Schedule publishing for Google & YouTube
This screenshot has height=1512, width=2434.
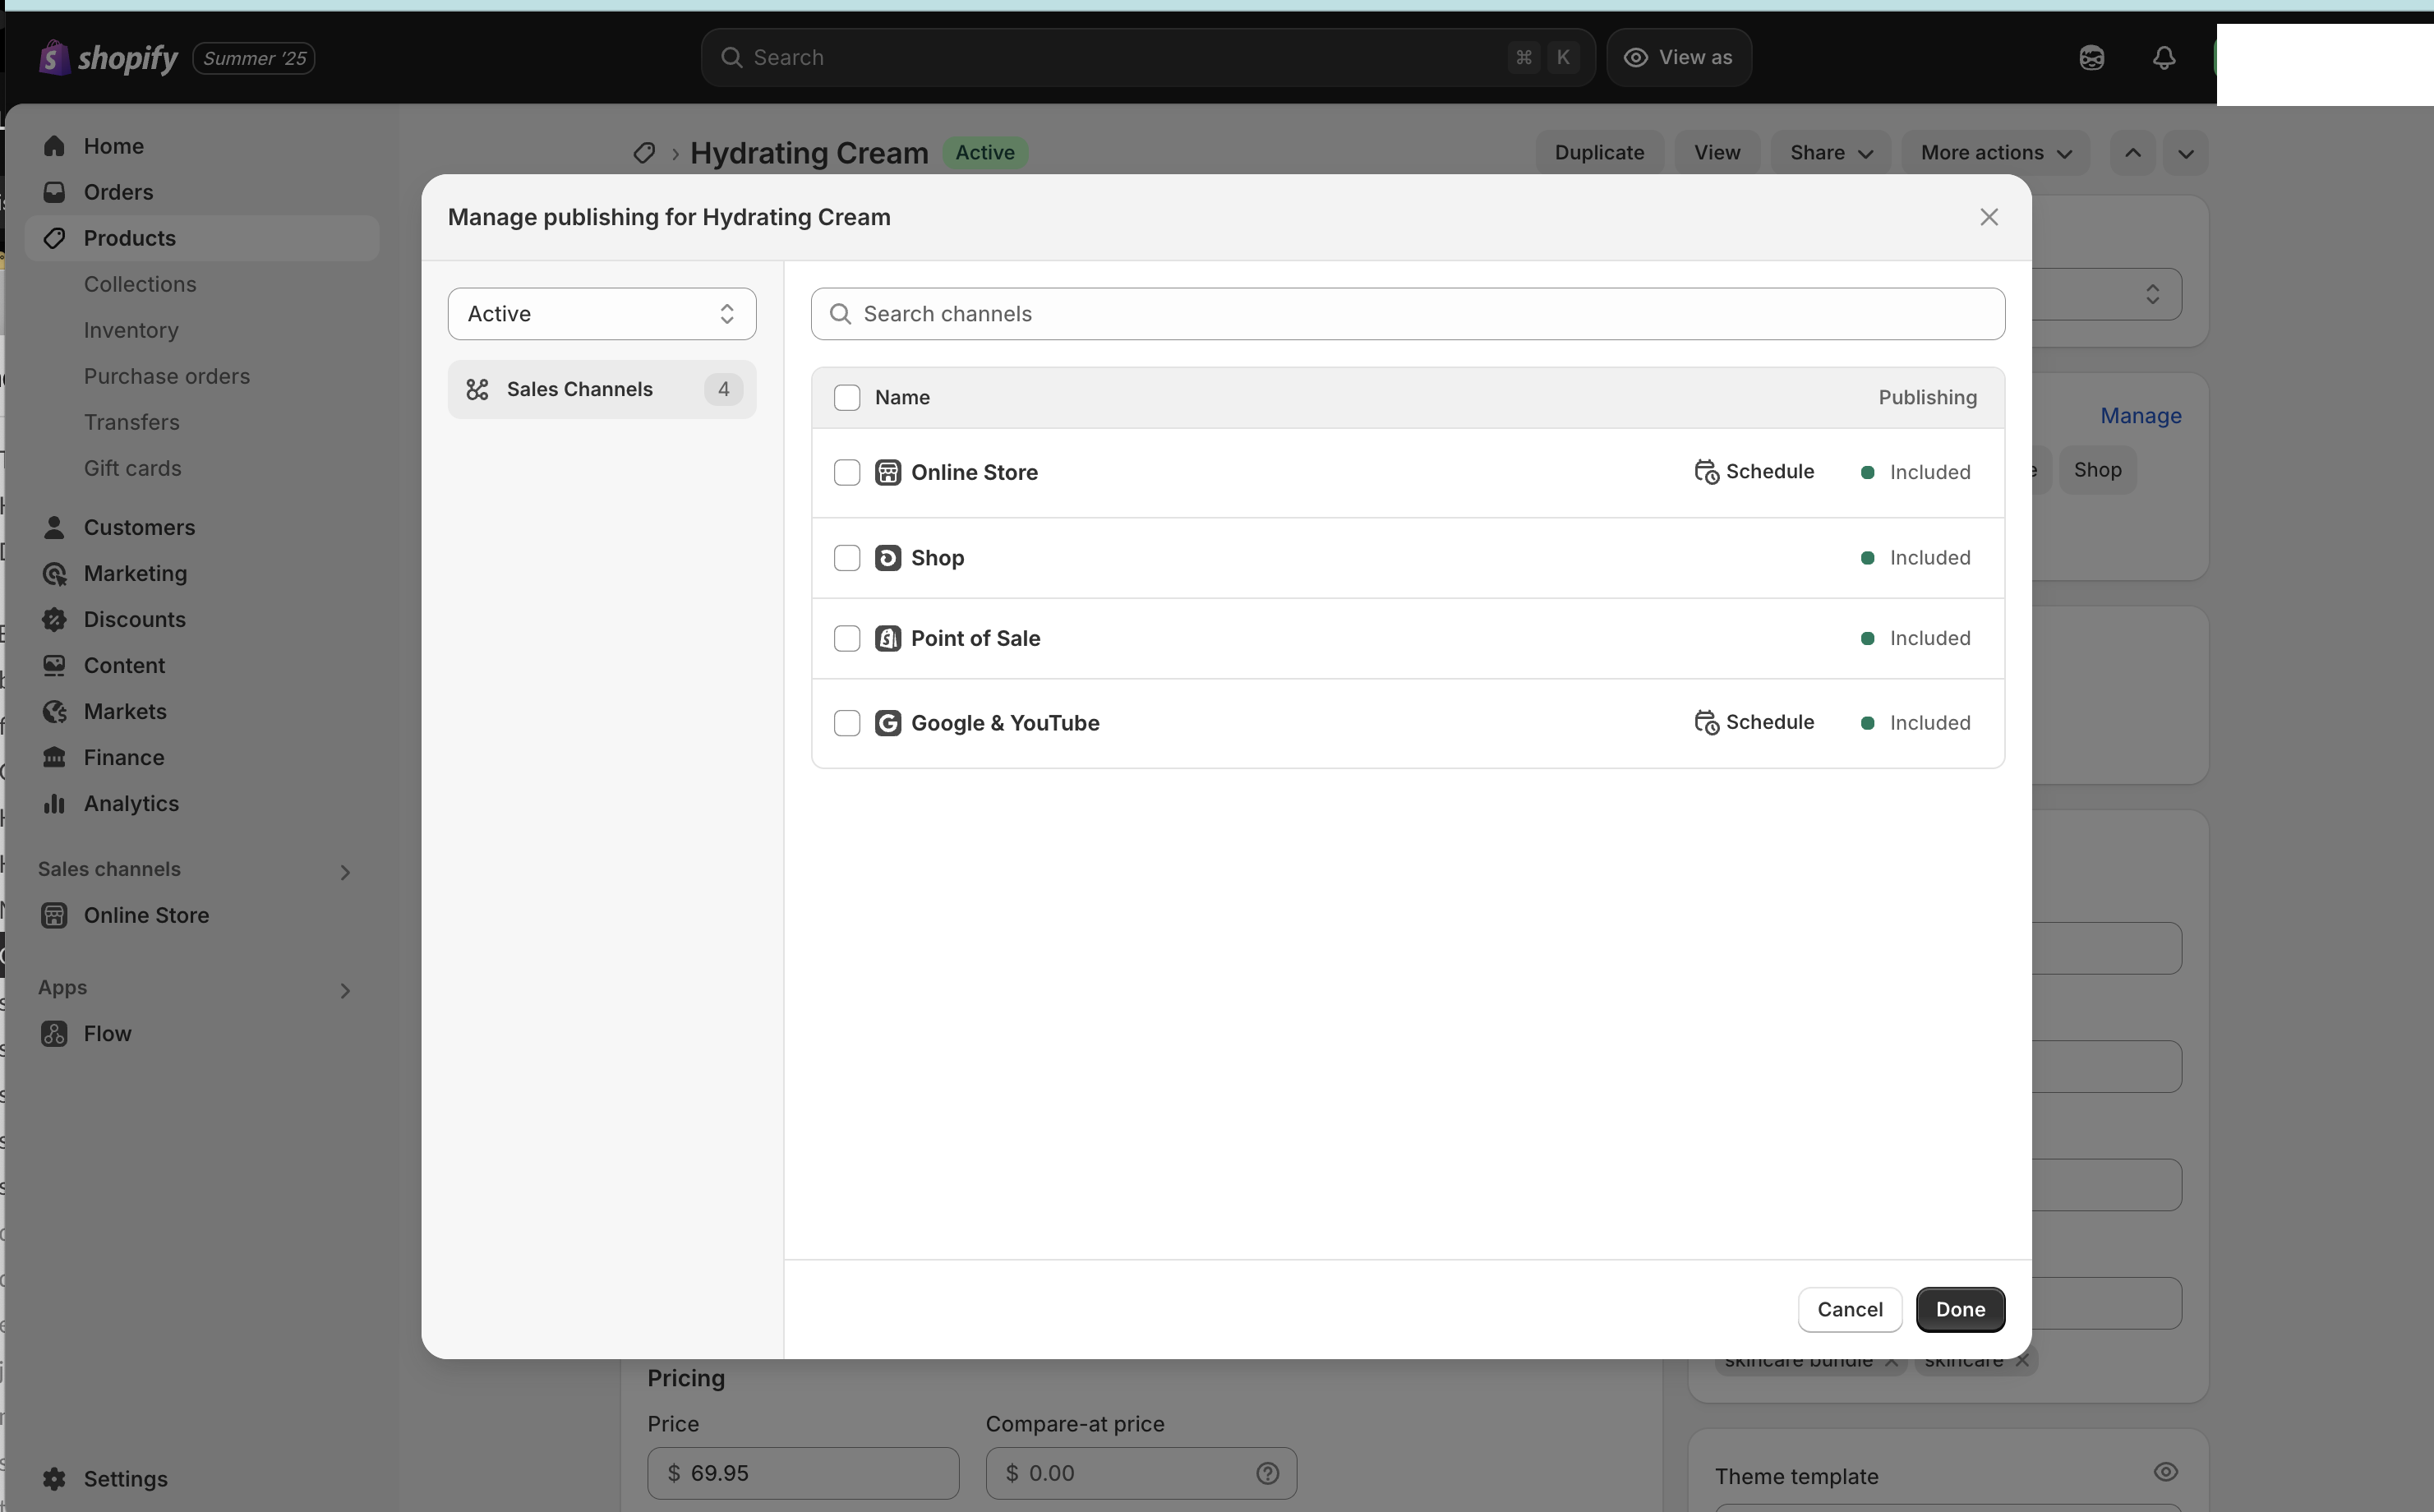coord(1754,722)
